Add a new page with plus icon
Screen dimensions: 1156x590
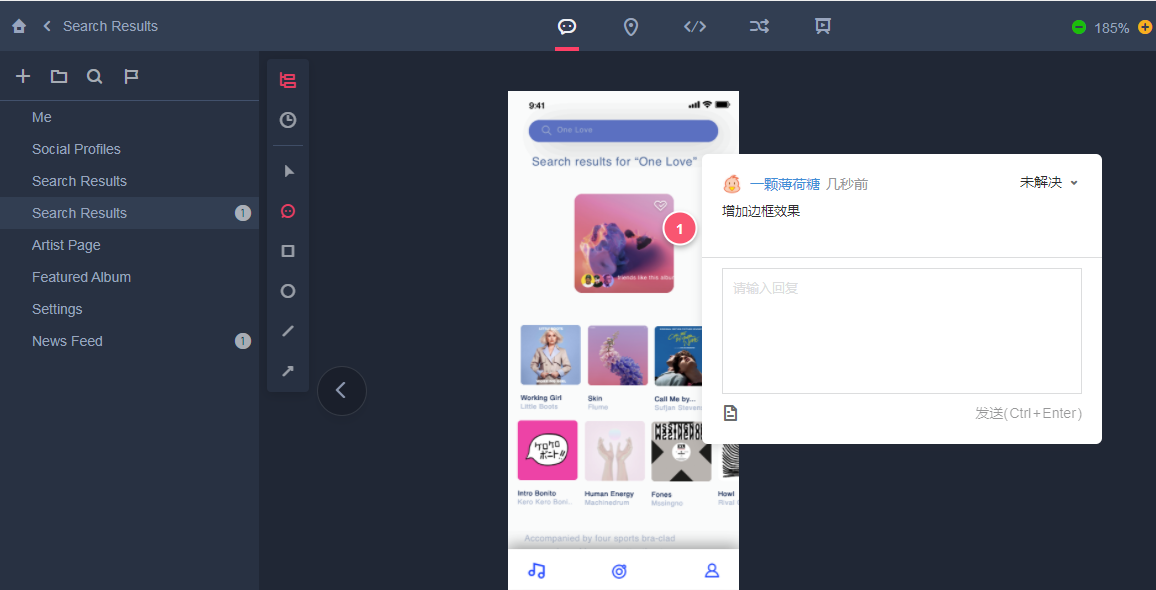(x=23, y=76)
